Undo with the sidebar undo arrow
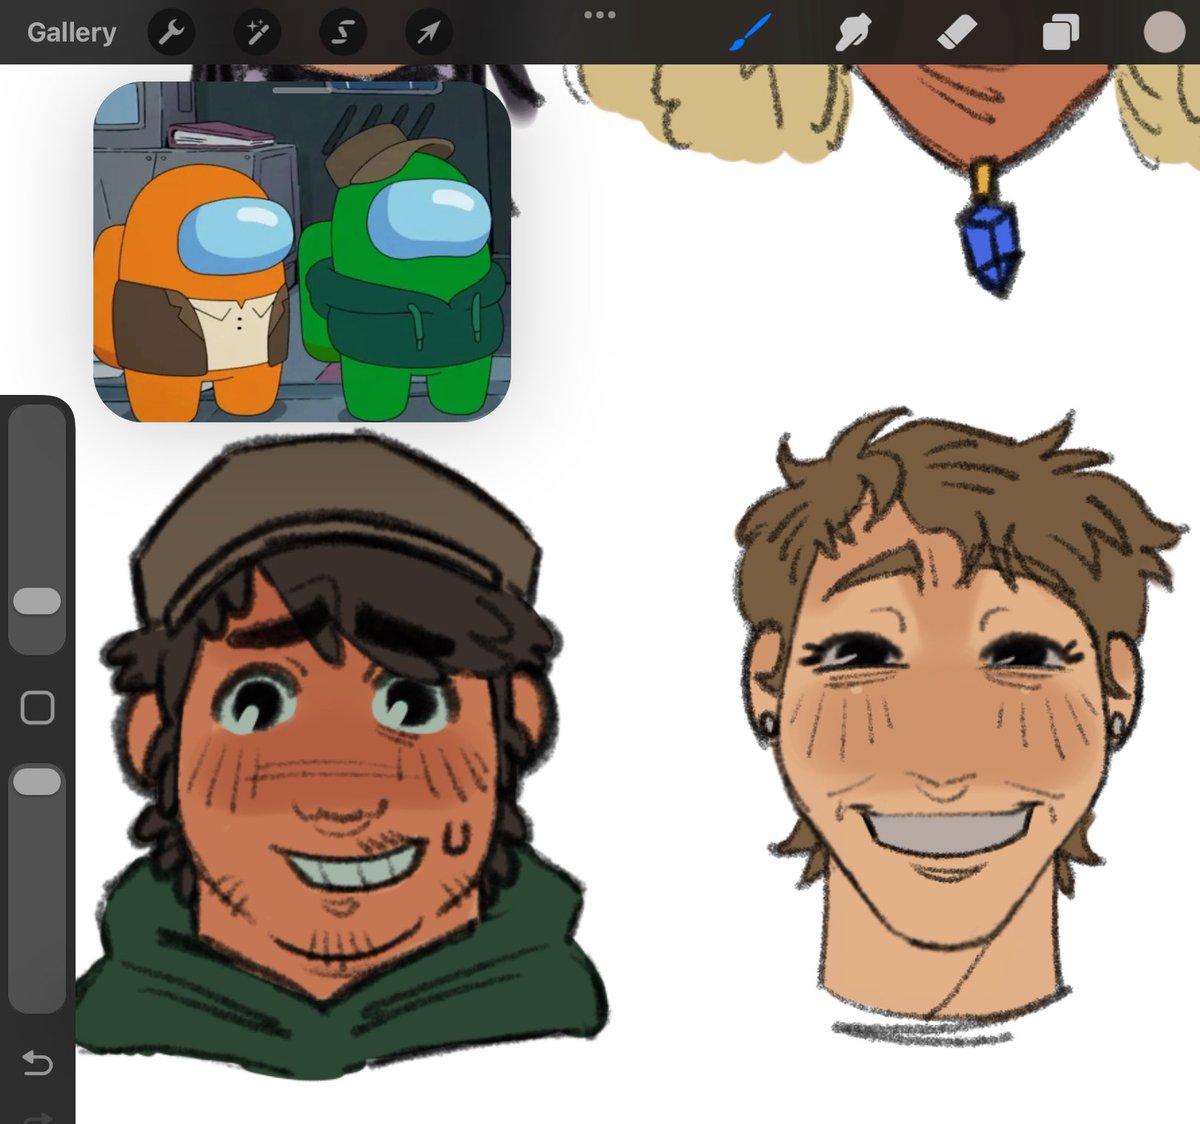 [x=37, y=1062]
